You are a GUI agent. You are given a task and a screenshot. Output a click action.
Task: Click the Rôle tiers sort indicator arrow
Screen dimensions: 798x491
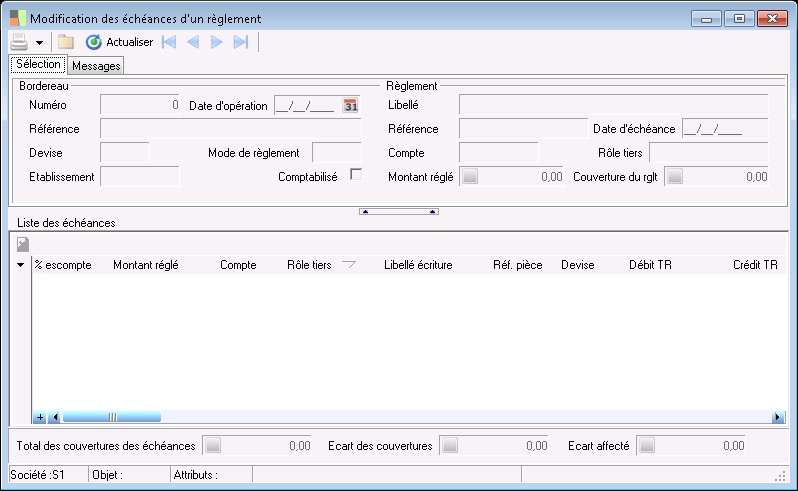tap(349, 264)
